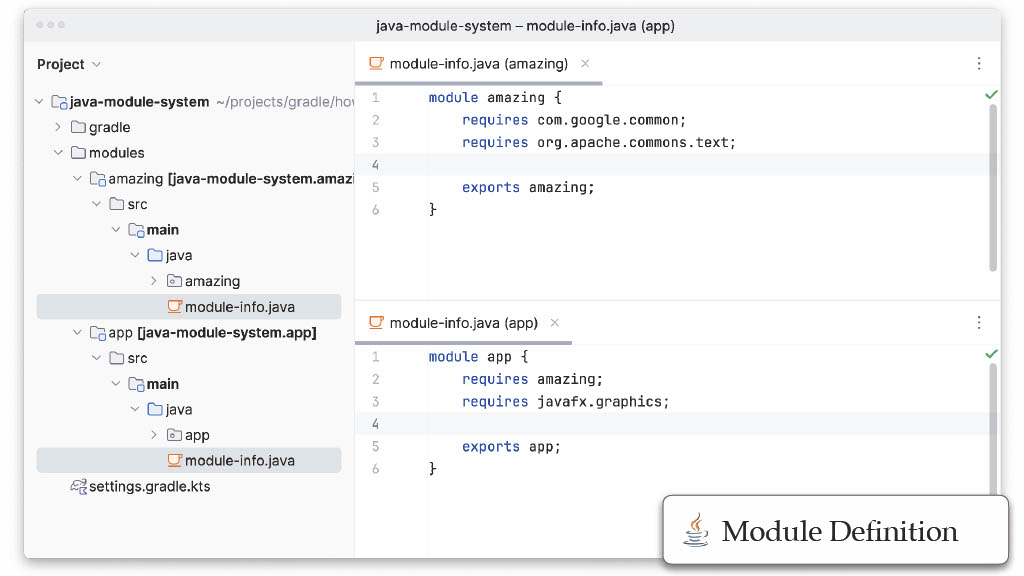Image resolution: width=1024 pixels, height=576 pixels.
Task: Select the modules folder icon
Action: [x=78, y=152]
